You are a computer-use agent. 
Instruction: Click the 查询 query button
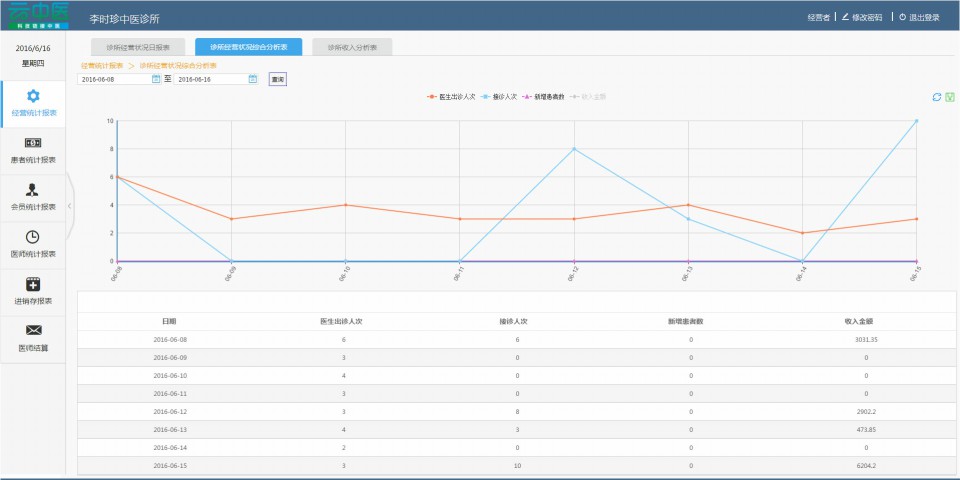tap(278, 79)
